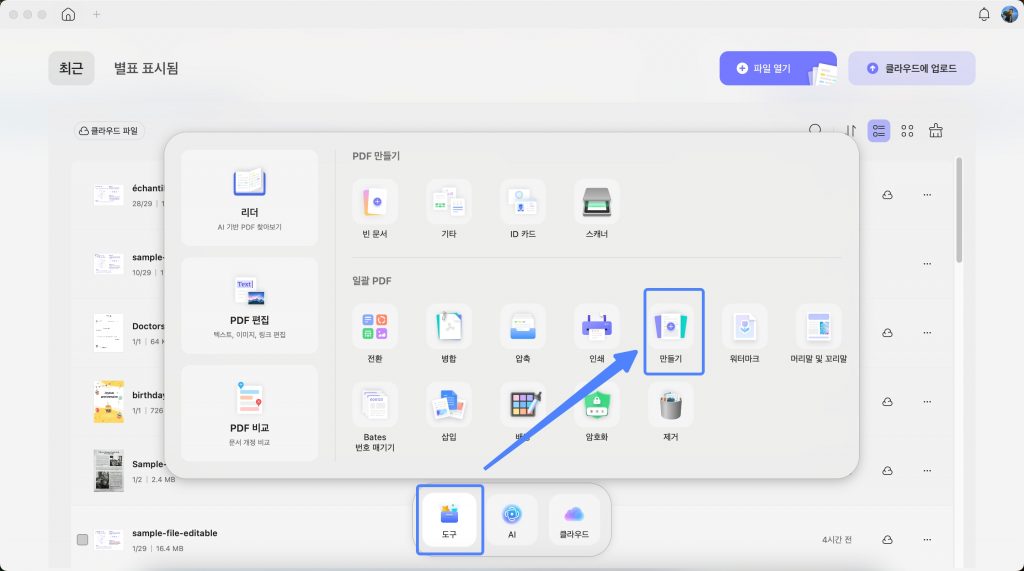Click the 1/29 | 16.4 MB details
1024x571 pixels.
coord(157,548)
